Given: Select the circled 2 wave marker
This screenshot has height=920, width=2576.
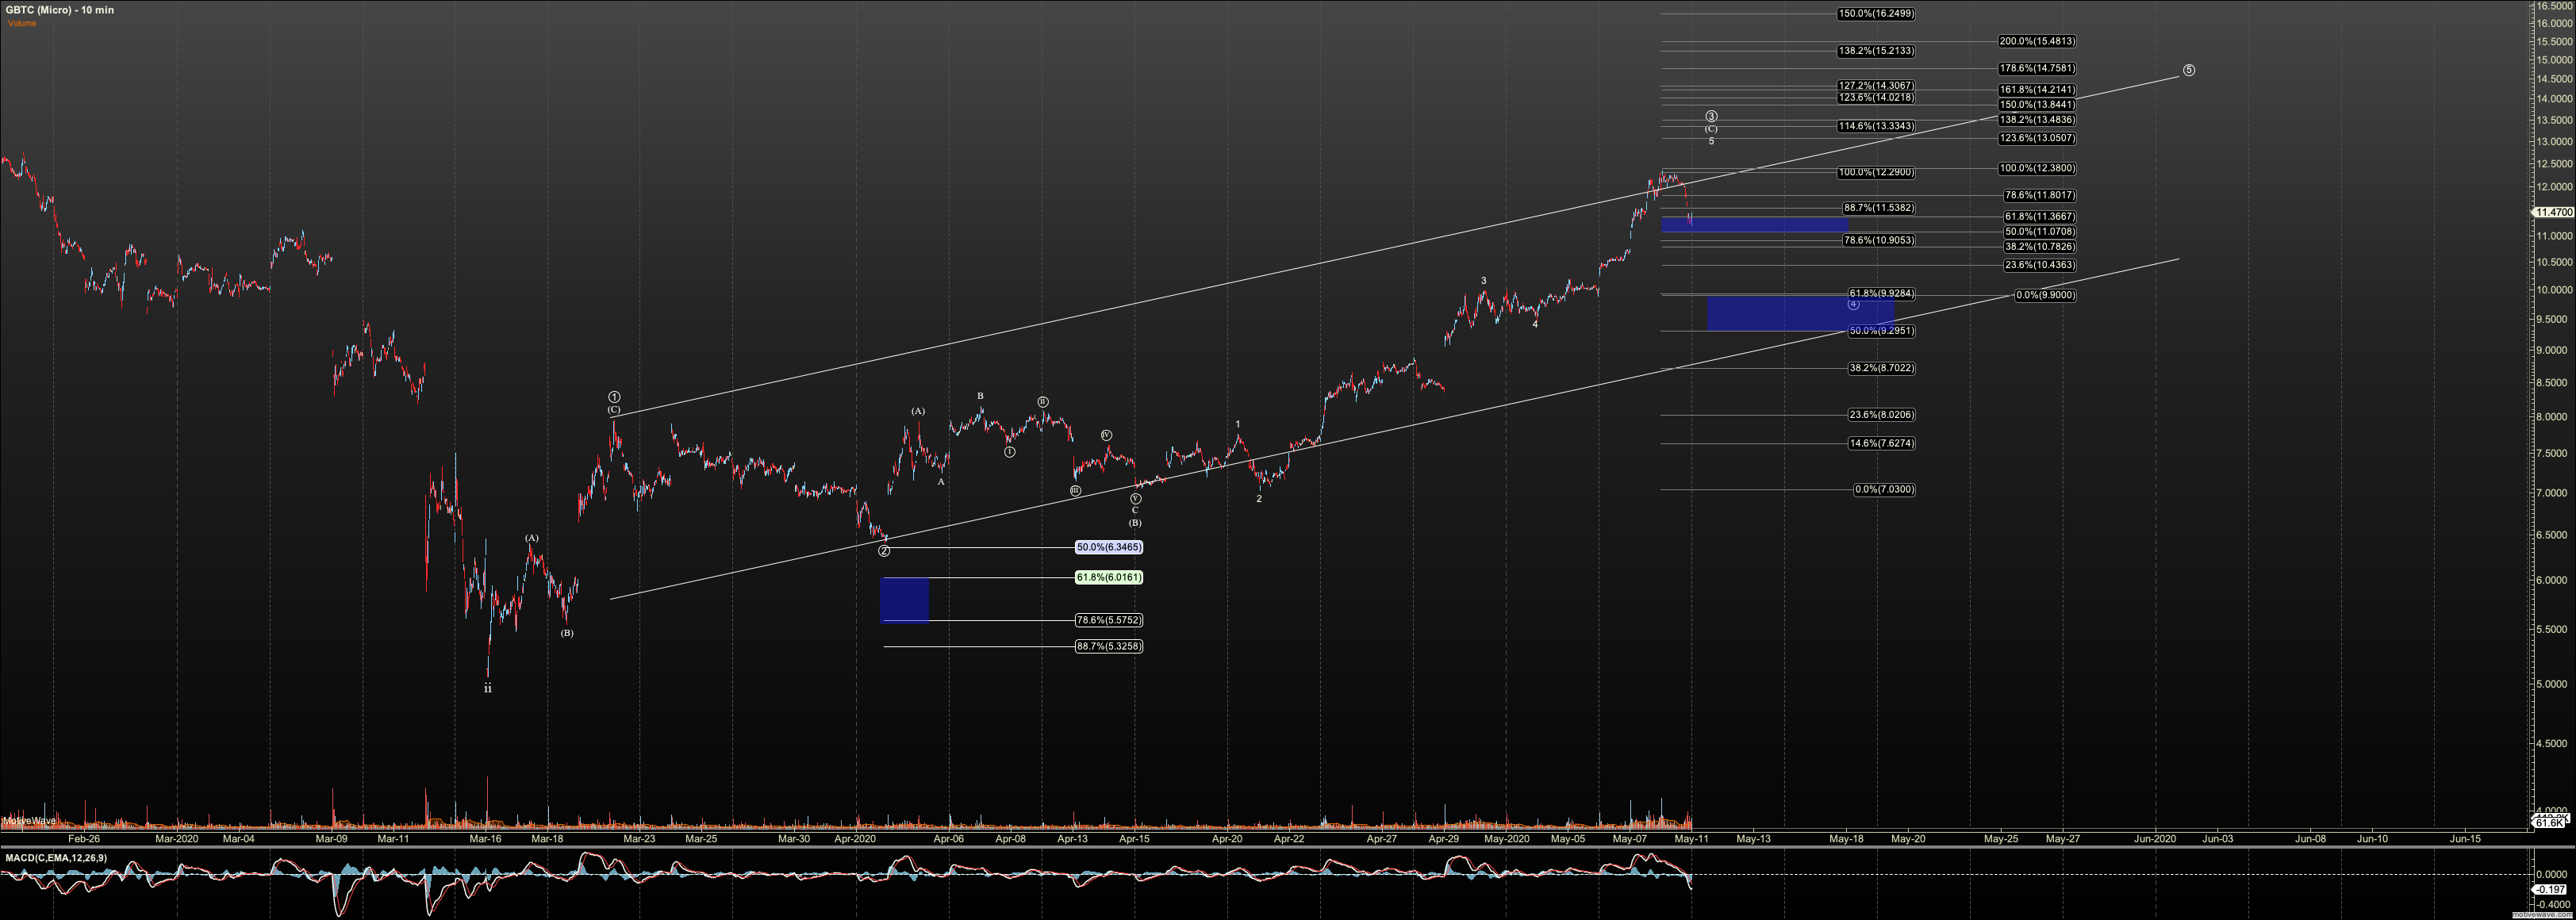Looking at the screenshot, I should [884, 551].
